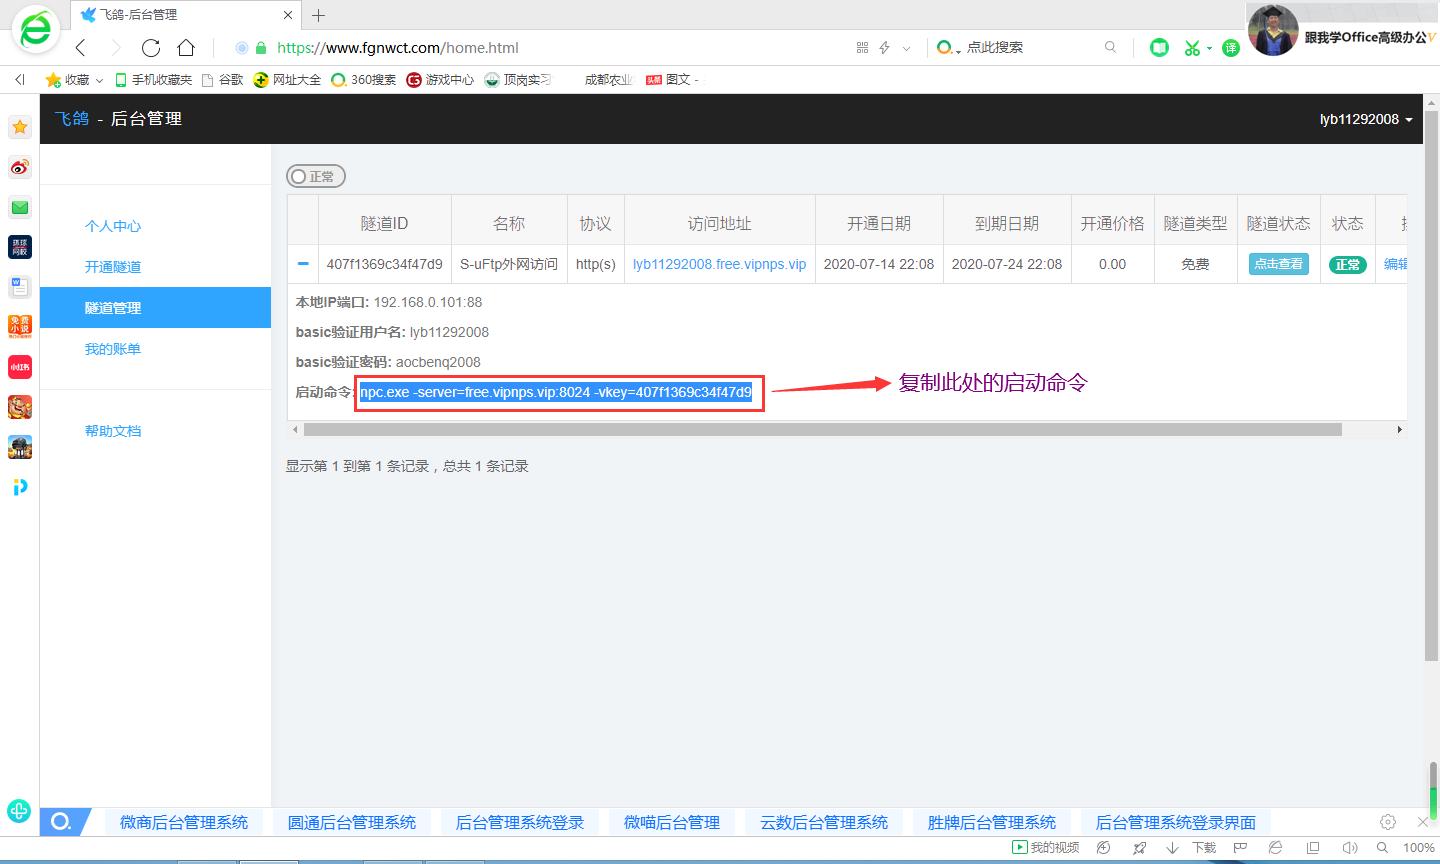Select the 正常 status filter radio
The image size is (1440, 864).
(x=300, y=176)
